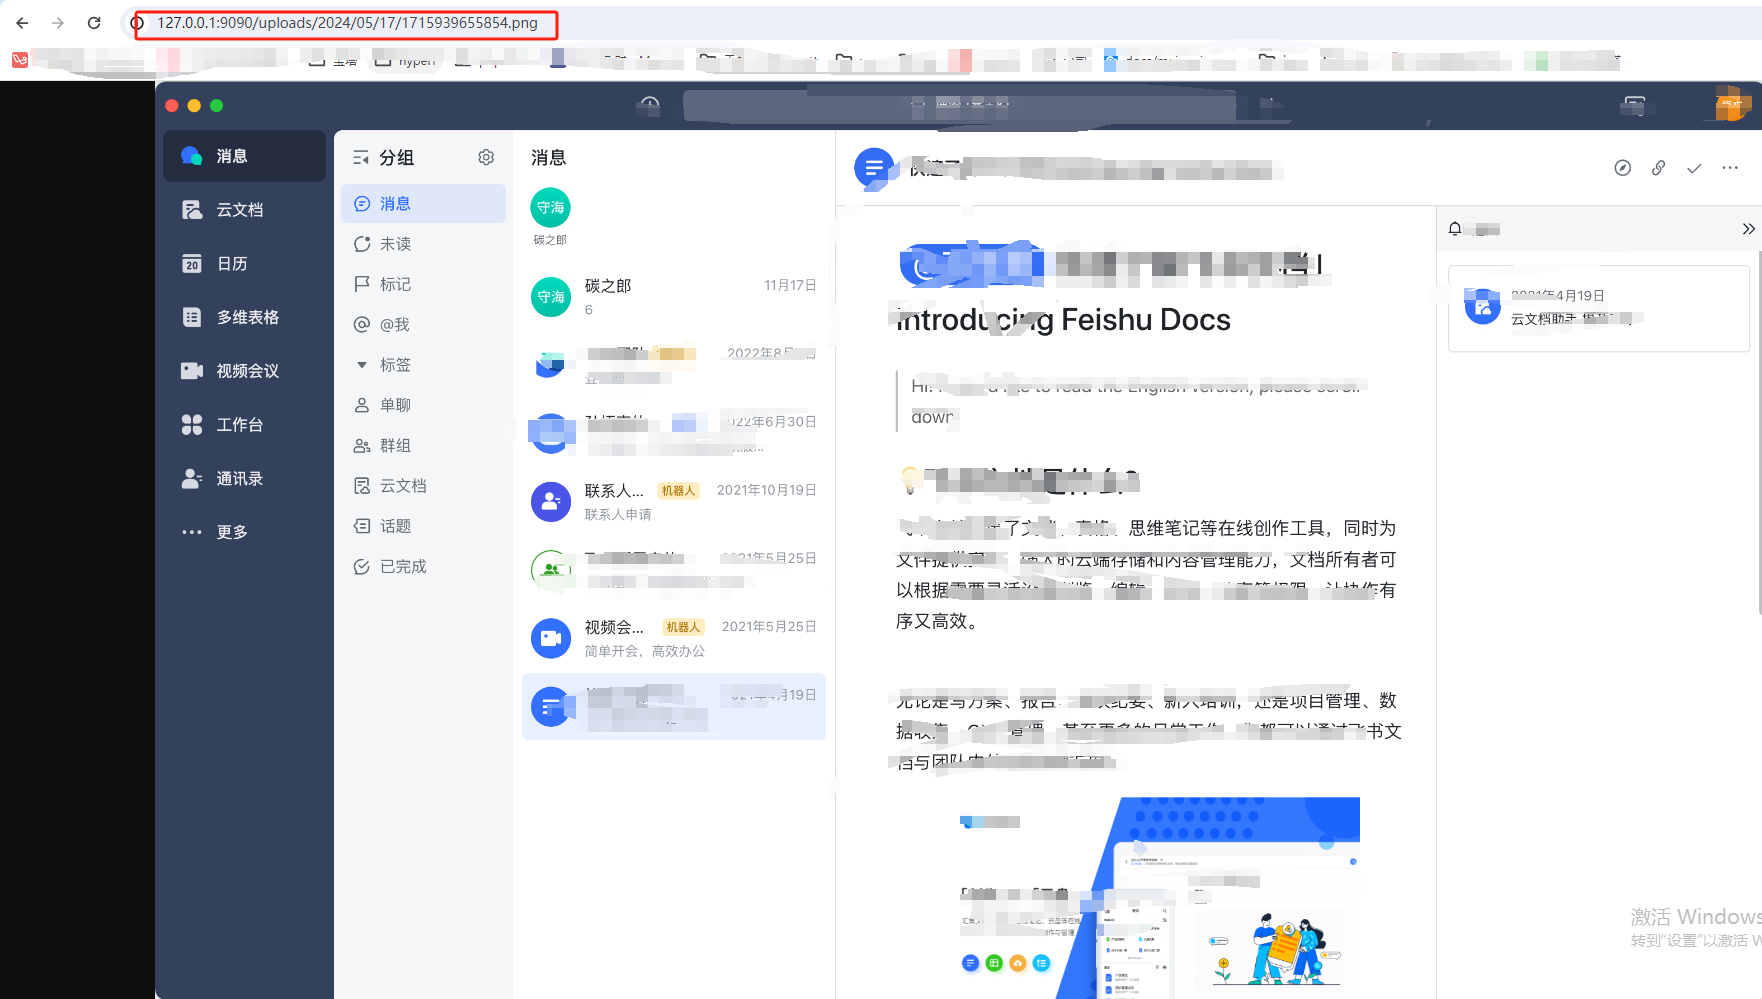Copy document link icon
Screen dimensions: 1762x999
point(1659,168)
